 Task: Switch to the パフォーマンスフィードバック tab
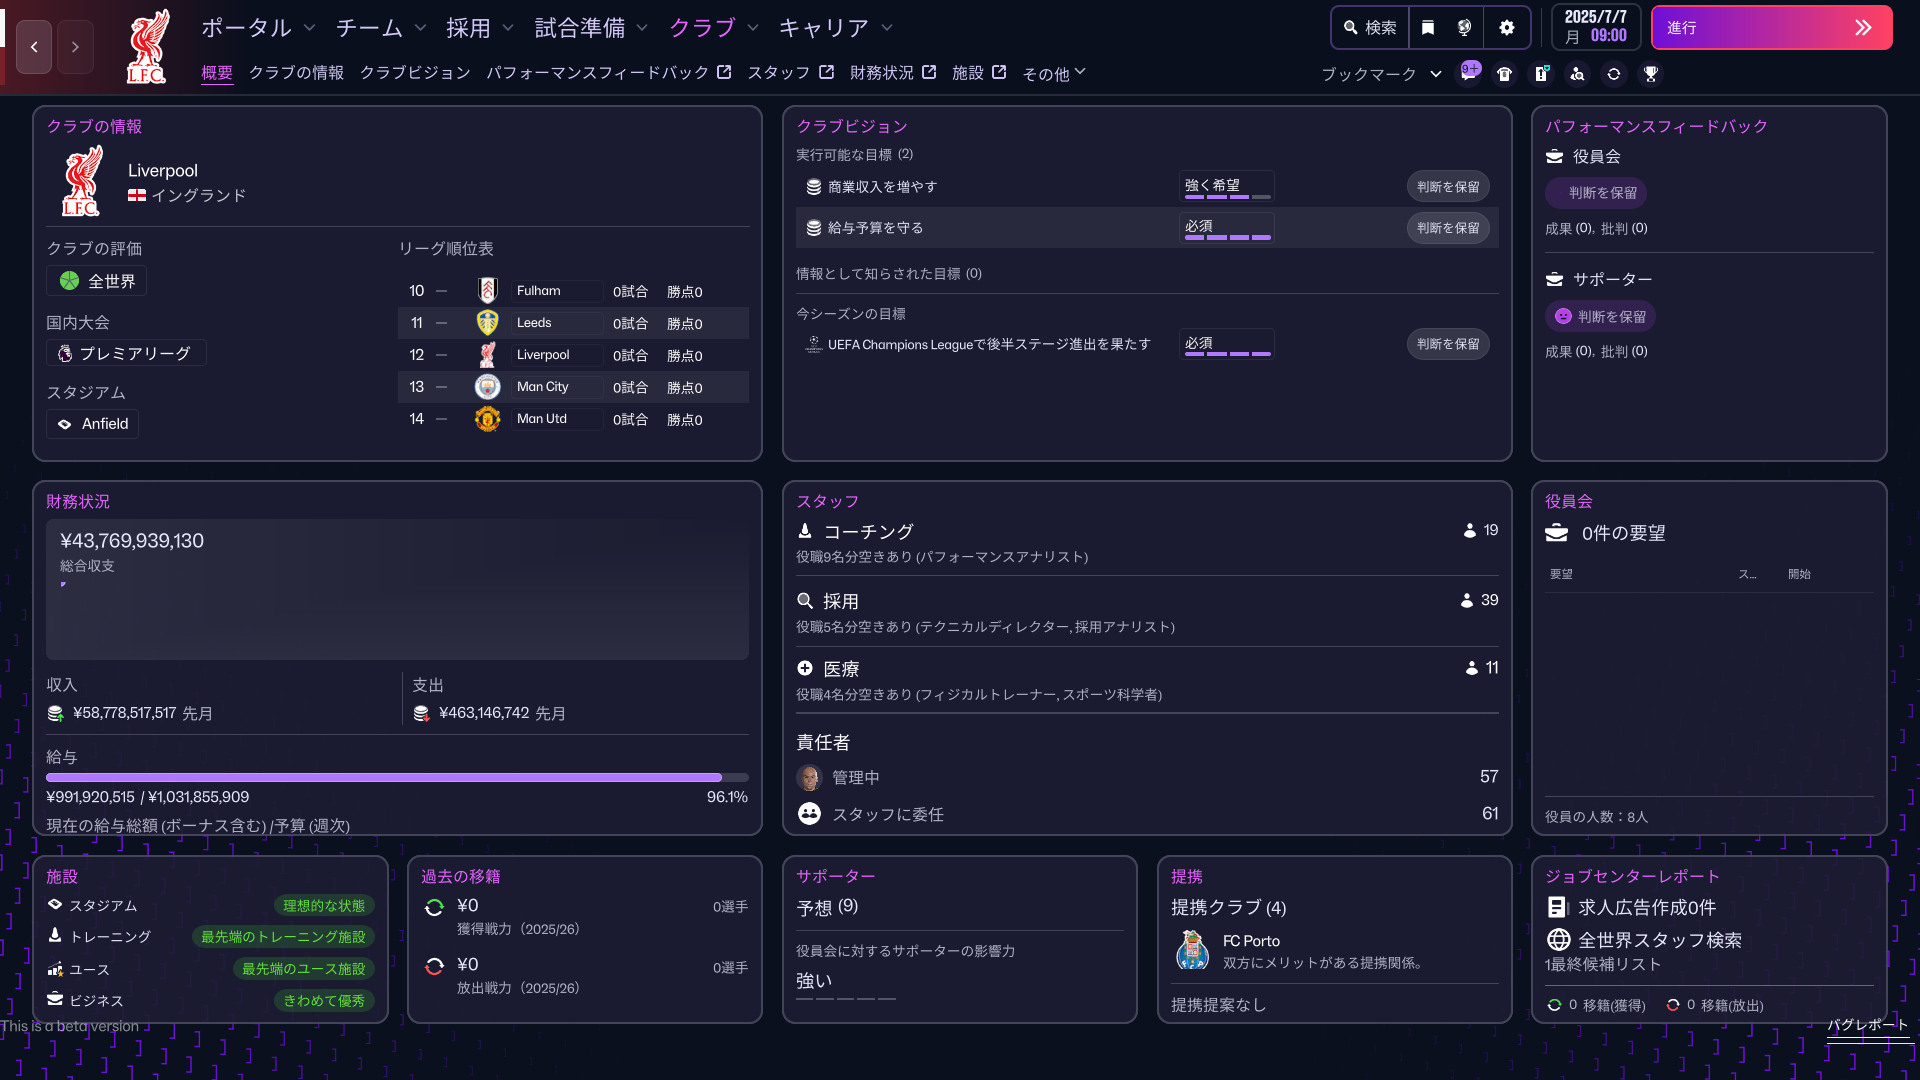click(x=598, y=72)
